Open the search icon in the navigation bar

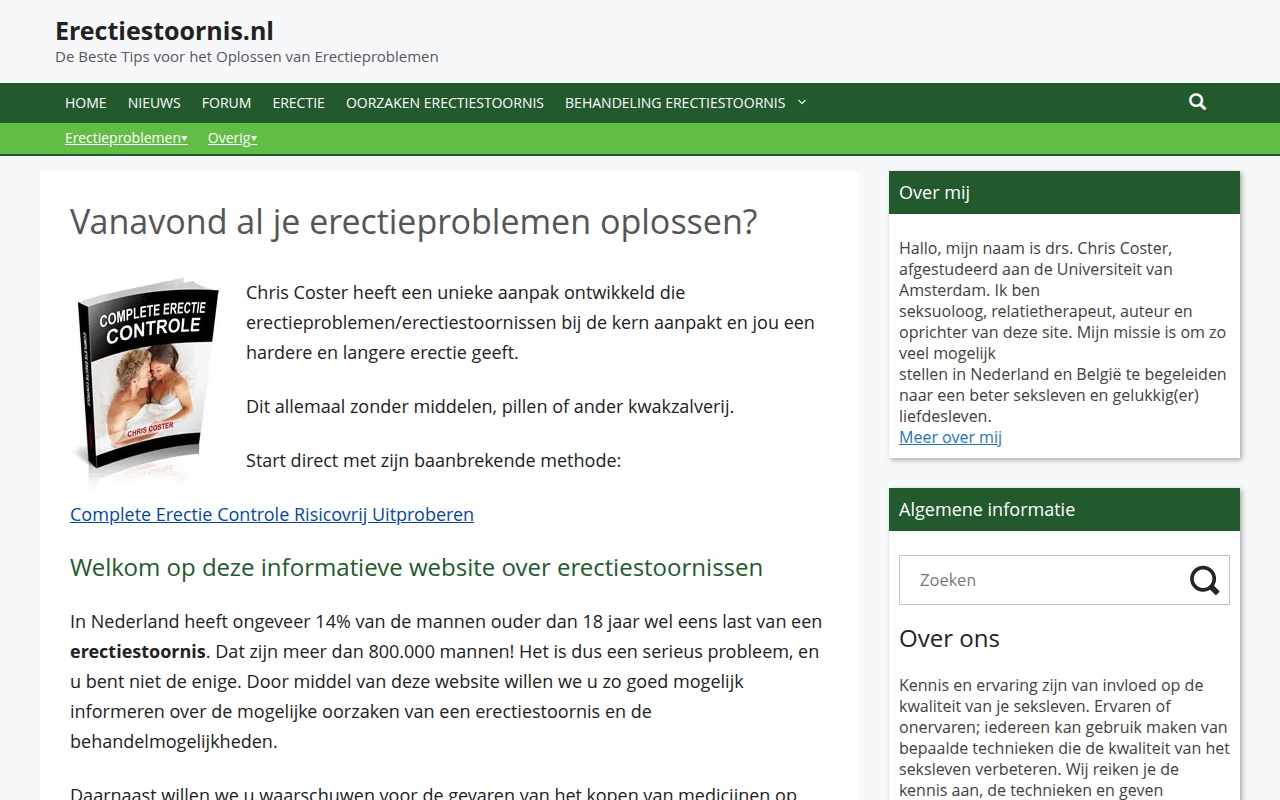(x=1197, y=102)
